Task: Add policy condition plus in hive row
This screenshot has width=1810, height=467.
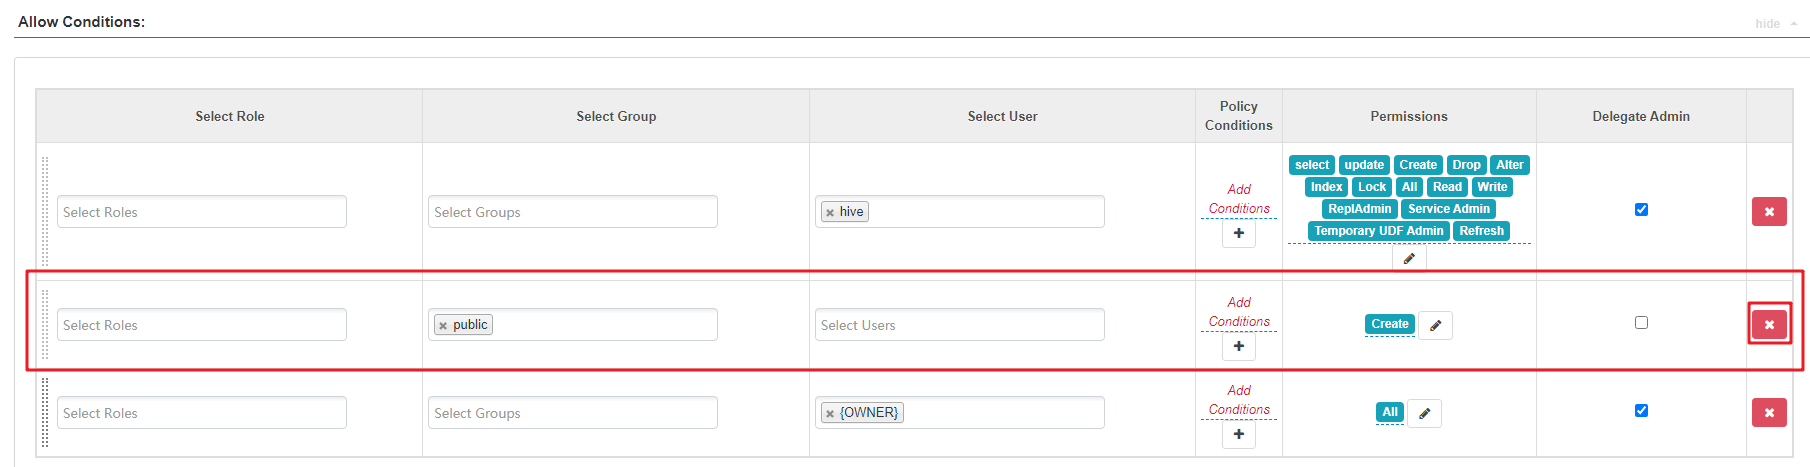Action: click(x=1239, y=233)
